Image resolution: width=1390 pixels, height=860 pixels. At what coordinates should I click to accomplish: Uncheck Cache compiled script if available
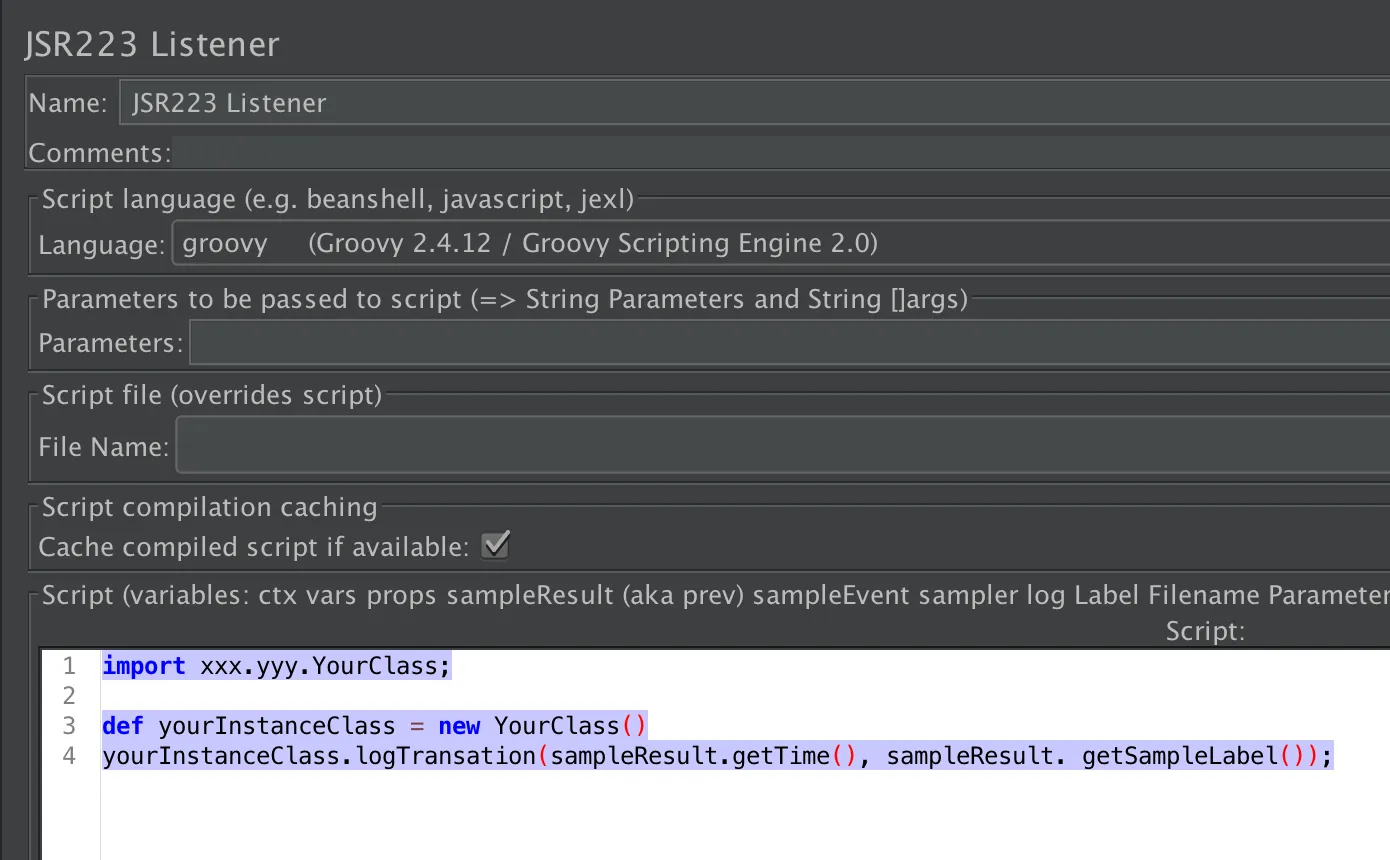coord(496,546)
